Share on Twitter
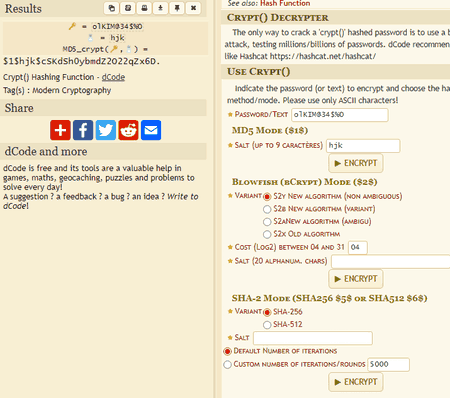450x398 pixels. tap(106, 130)
